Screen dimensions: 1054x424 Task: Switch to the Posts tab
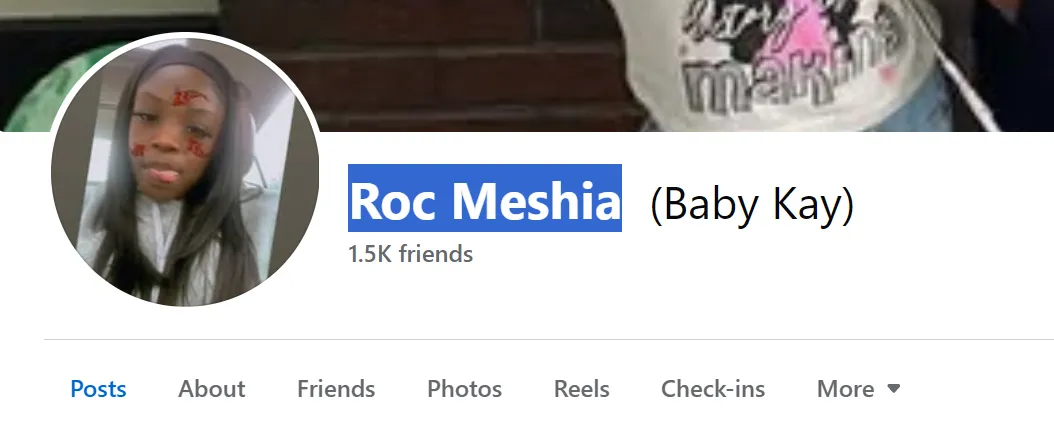98,388
